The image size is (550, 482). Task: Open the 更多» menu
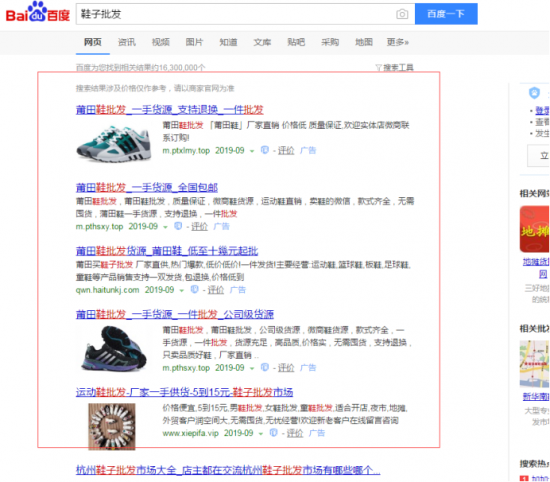click(x=398, y=42)
